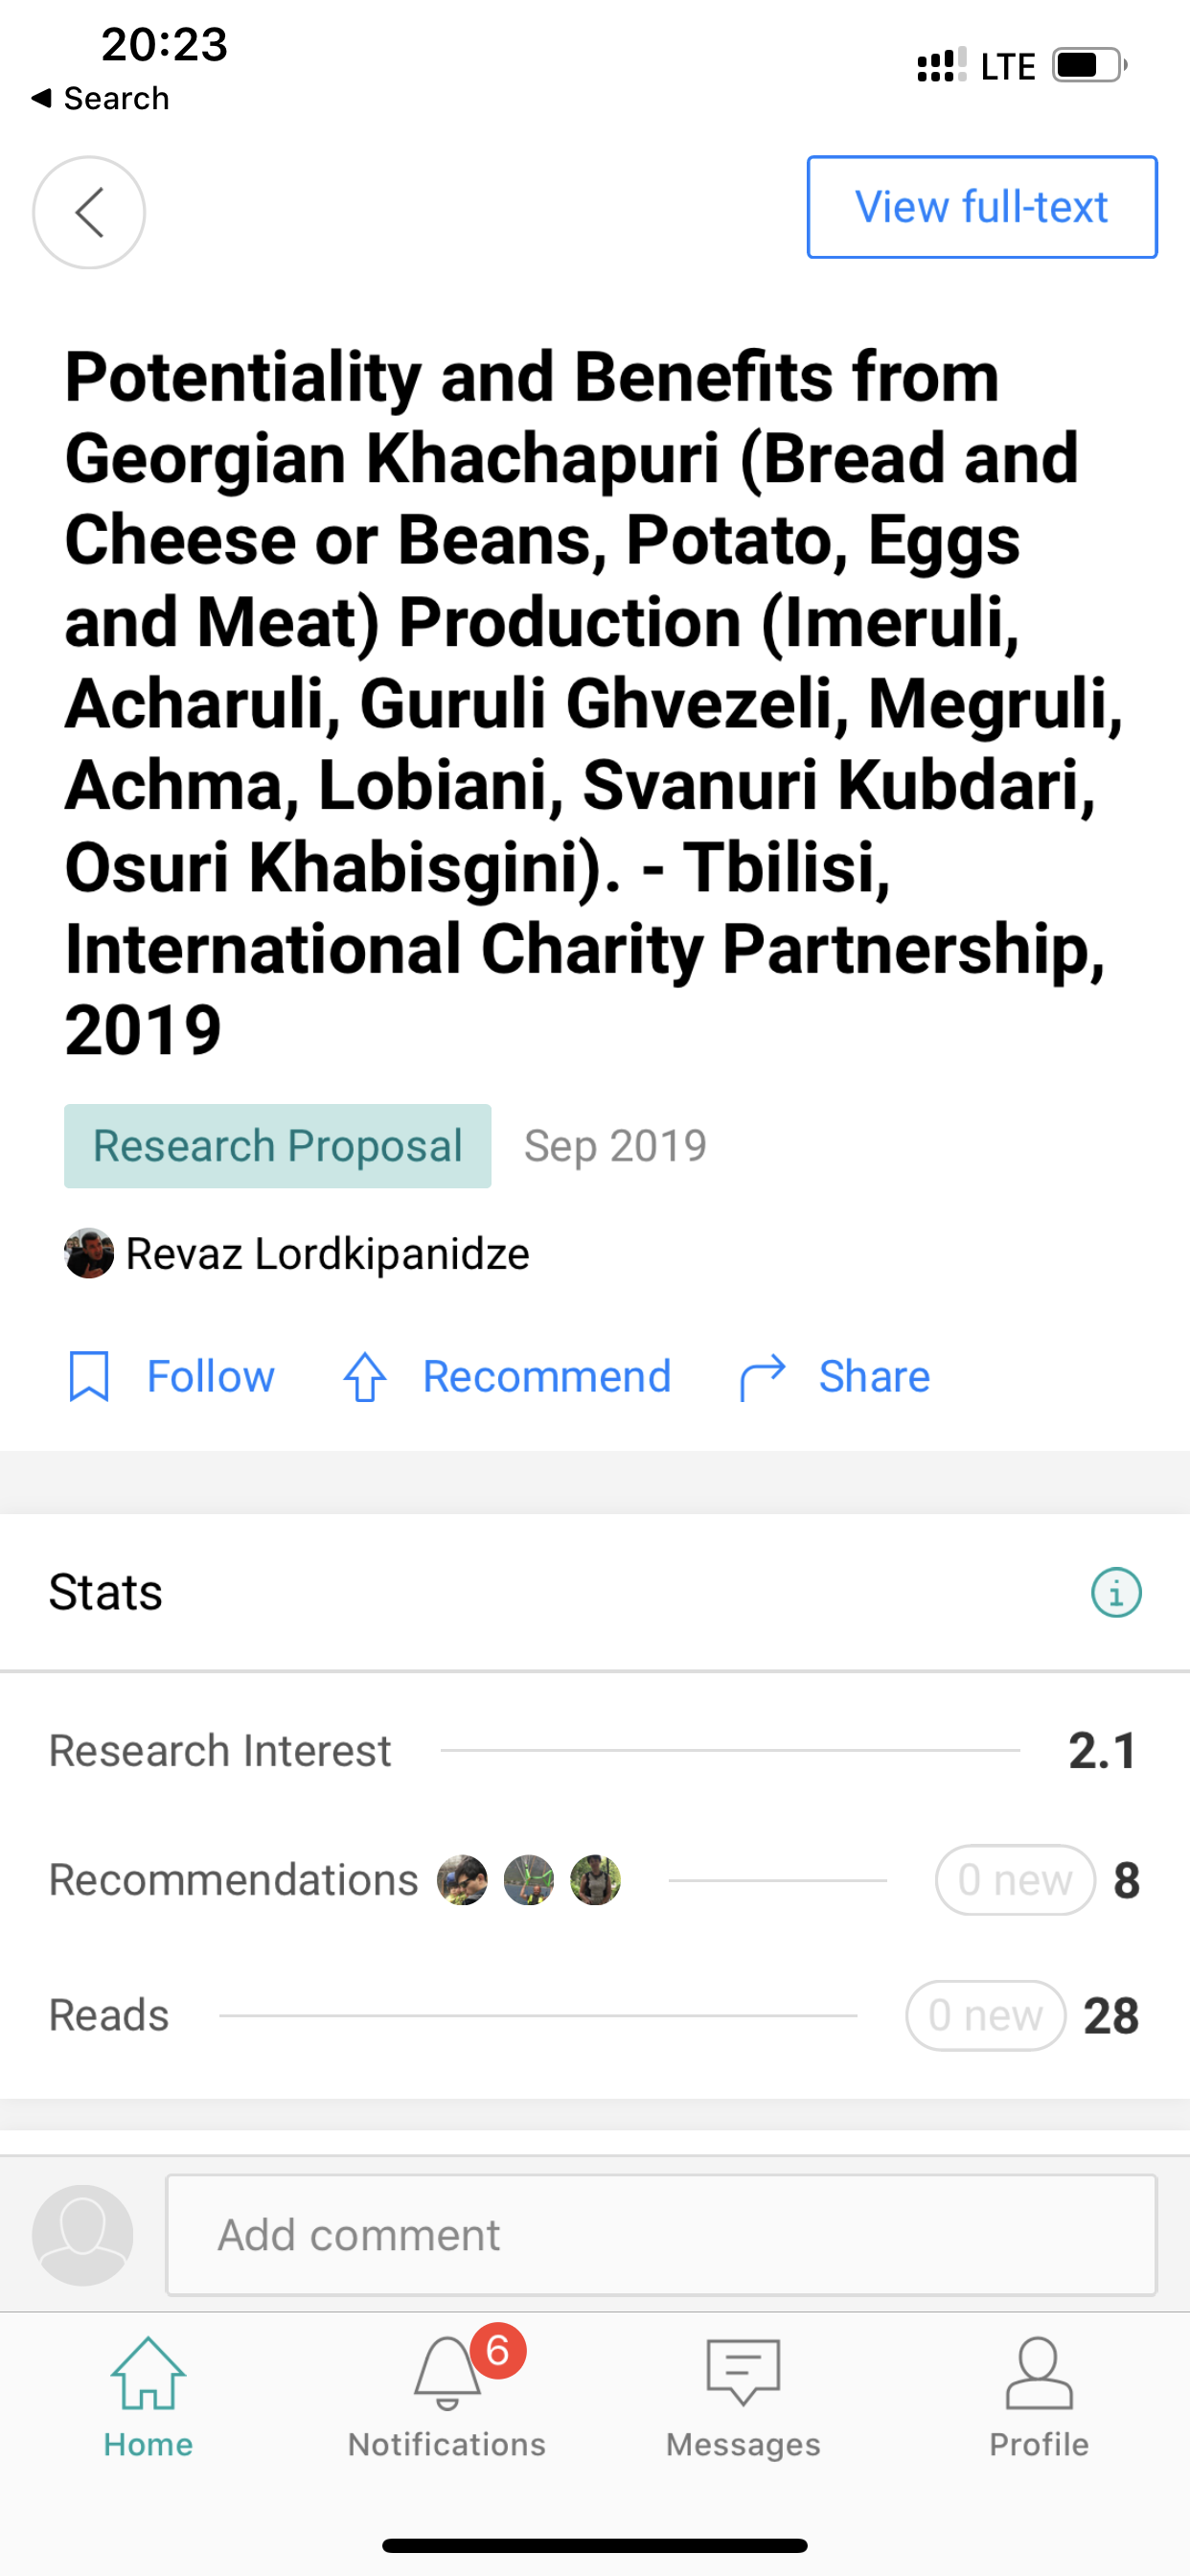Tap the Research Proposal tag

[277, 1146]
